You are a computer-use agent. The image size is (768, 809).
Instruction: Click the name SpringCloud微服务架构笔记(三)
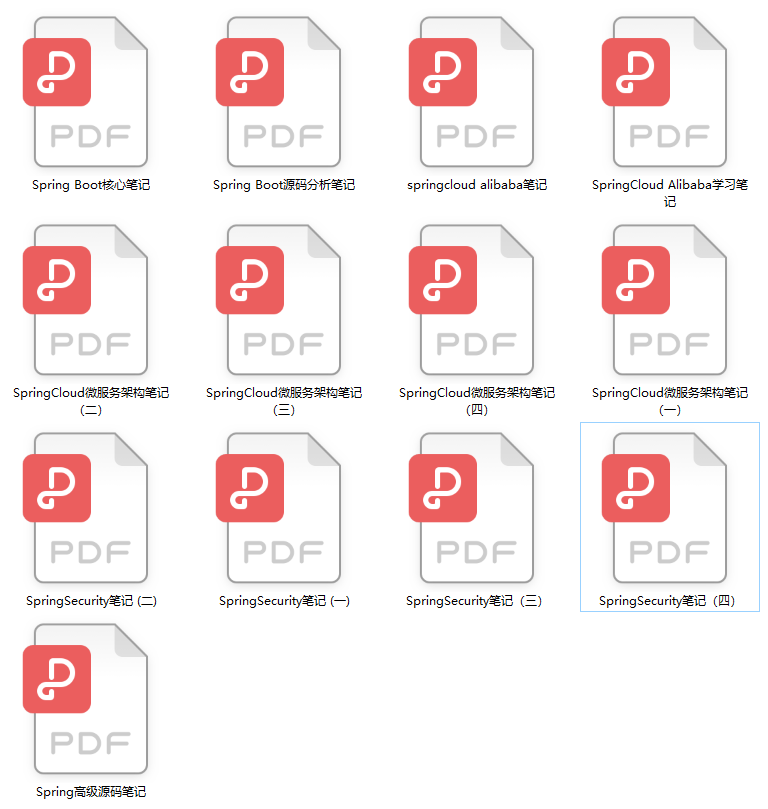tap(284, 401)
